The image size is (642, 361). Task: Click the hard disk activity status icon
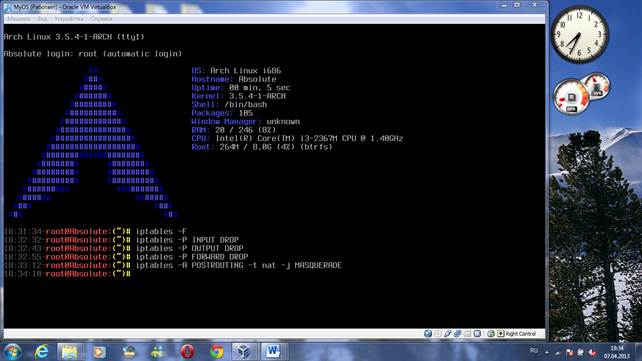coord(428,334)
